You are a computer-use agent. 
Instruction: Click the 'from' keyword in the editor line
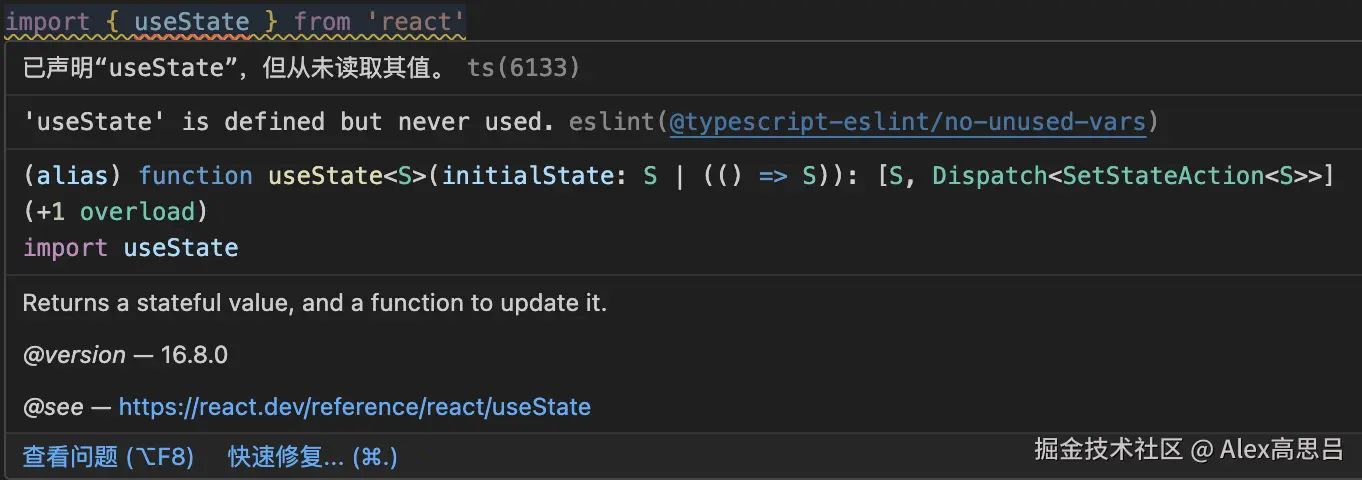click(322, 20)
